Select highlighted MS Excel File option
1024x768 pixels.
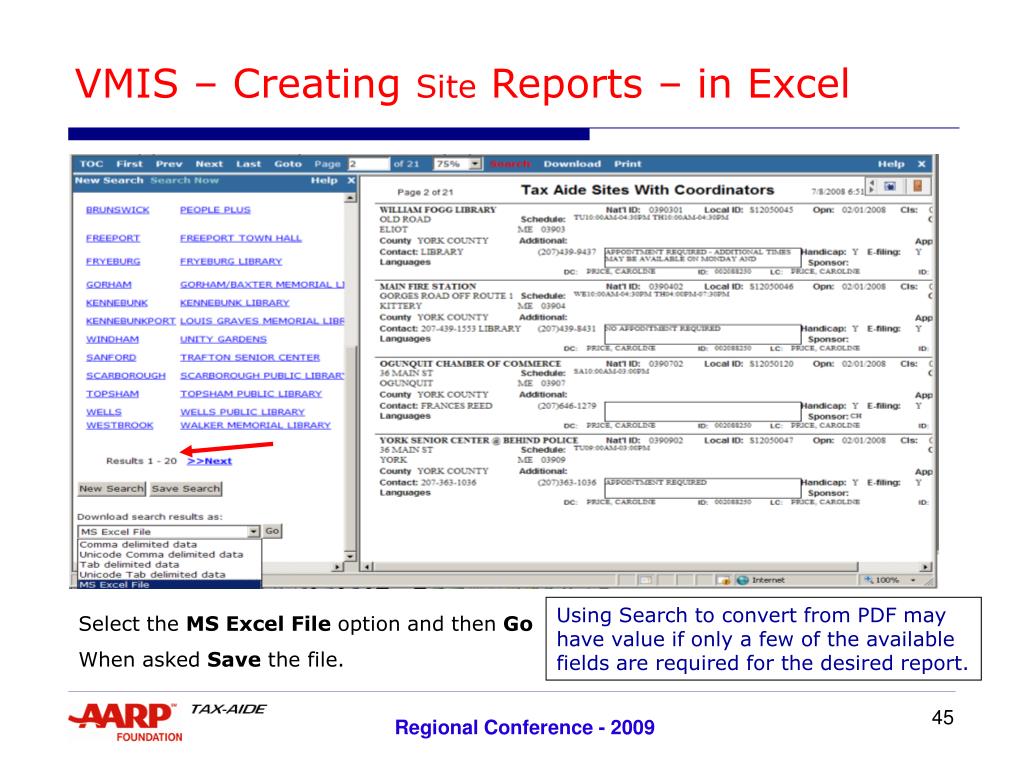169,584
